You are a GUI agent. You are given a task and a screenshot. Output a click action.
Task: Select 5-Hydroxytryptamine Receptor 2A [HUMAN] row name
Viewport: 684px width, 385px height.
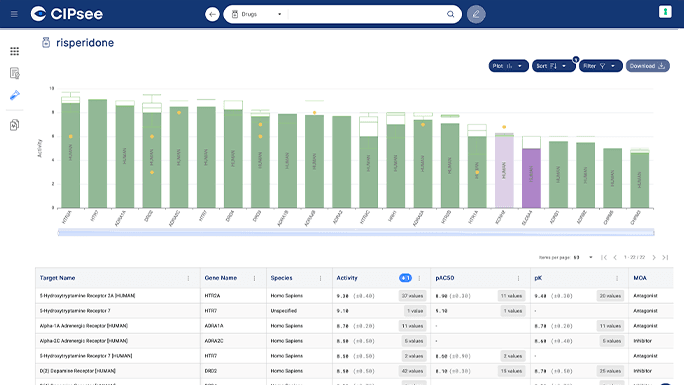87,296
